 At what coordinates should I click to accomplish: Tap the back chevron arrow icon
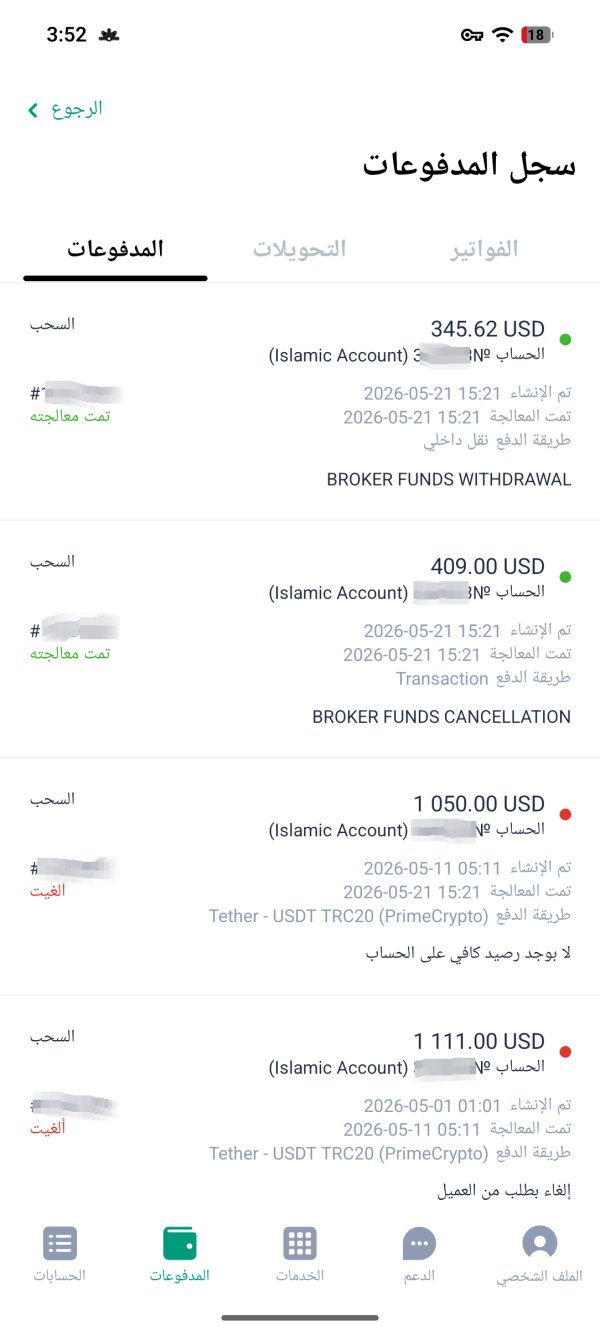[33, 109]
